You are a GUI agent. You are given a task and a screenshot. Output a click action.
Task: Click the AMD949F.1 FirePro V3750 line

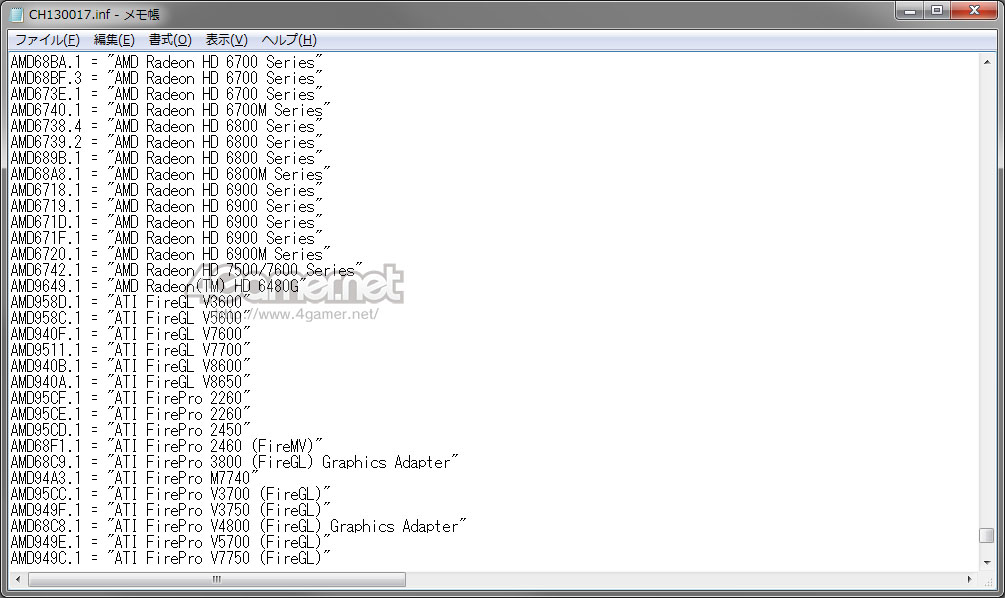170,511
